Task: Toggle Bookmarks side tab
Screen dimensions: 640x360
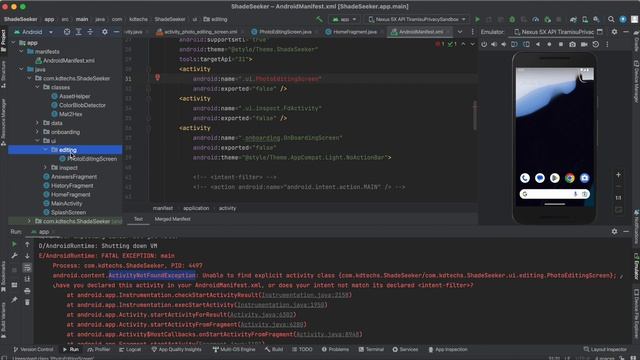Action: [4, 276]
